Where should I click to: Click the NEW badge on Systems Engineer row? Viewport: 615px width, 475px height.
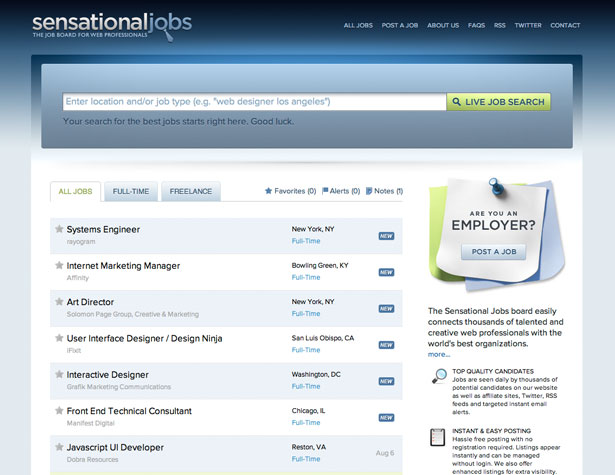(386, 236)
